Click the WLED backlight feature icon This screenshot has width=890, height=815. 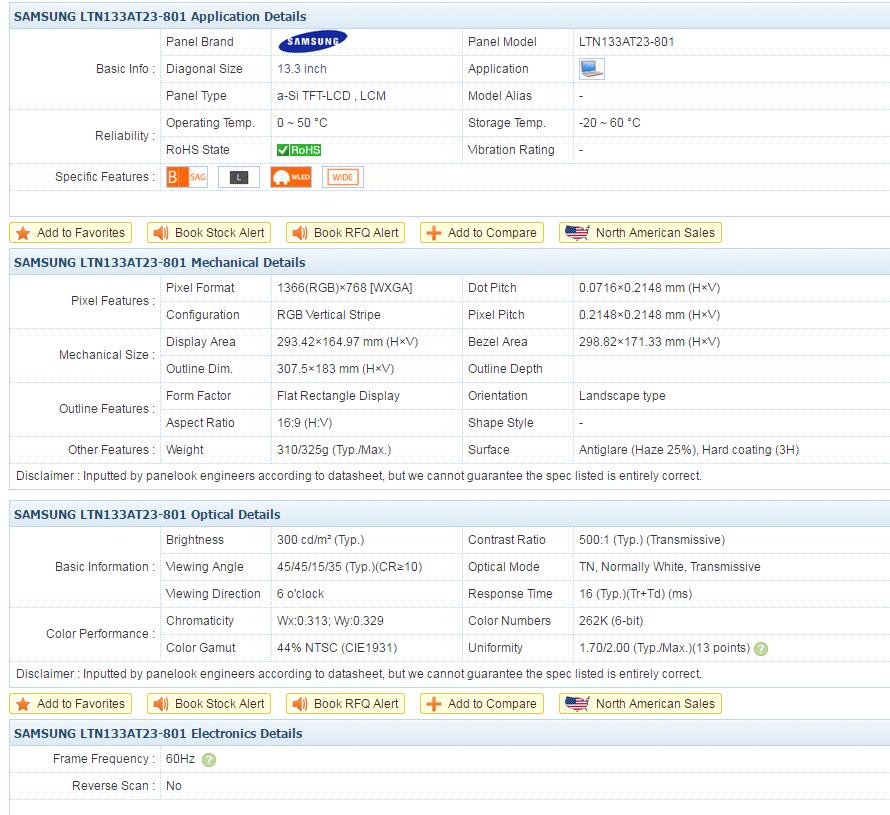pos(291,177)
